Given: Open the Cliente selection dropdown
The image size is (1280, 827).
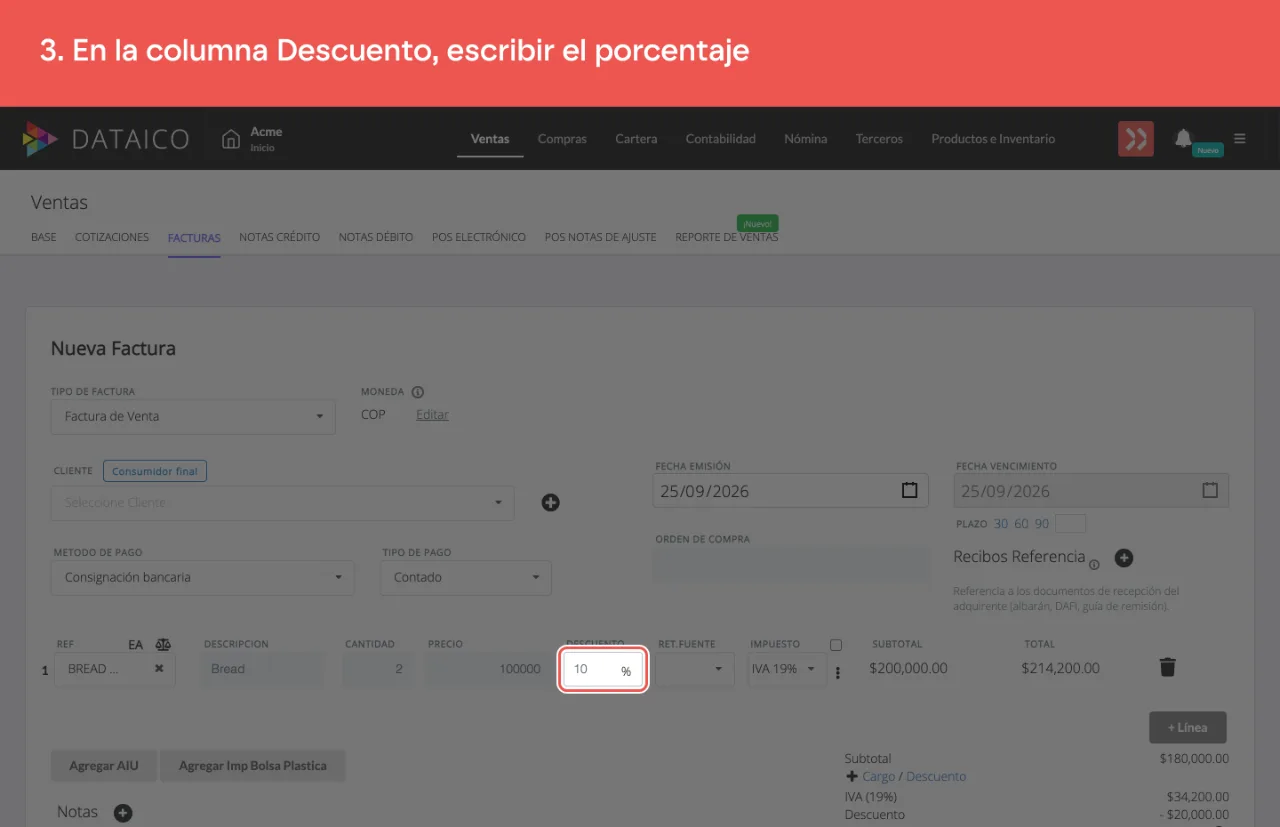Looking at the screenshot, I should [283, 503].
